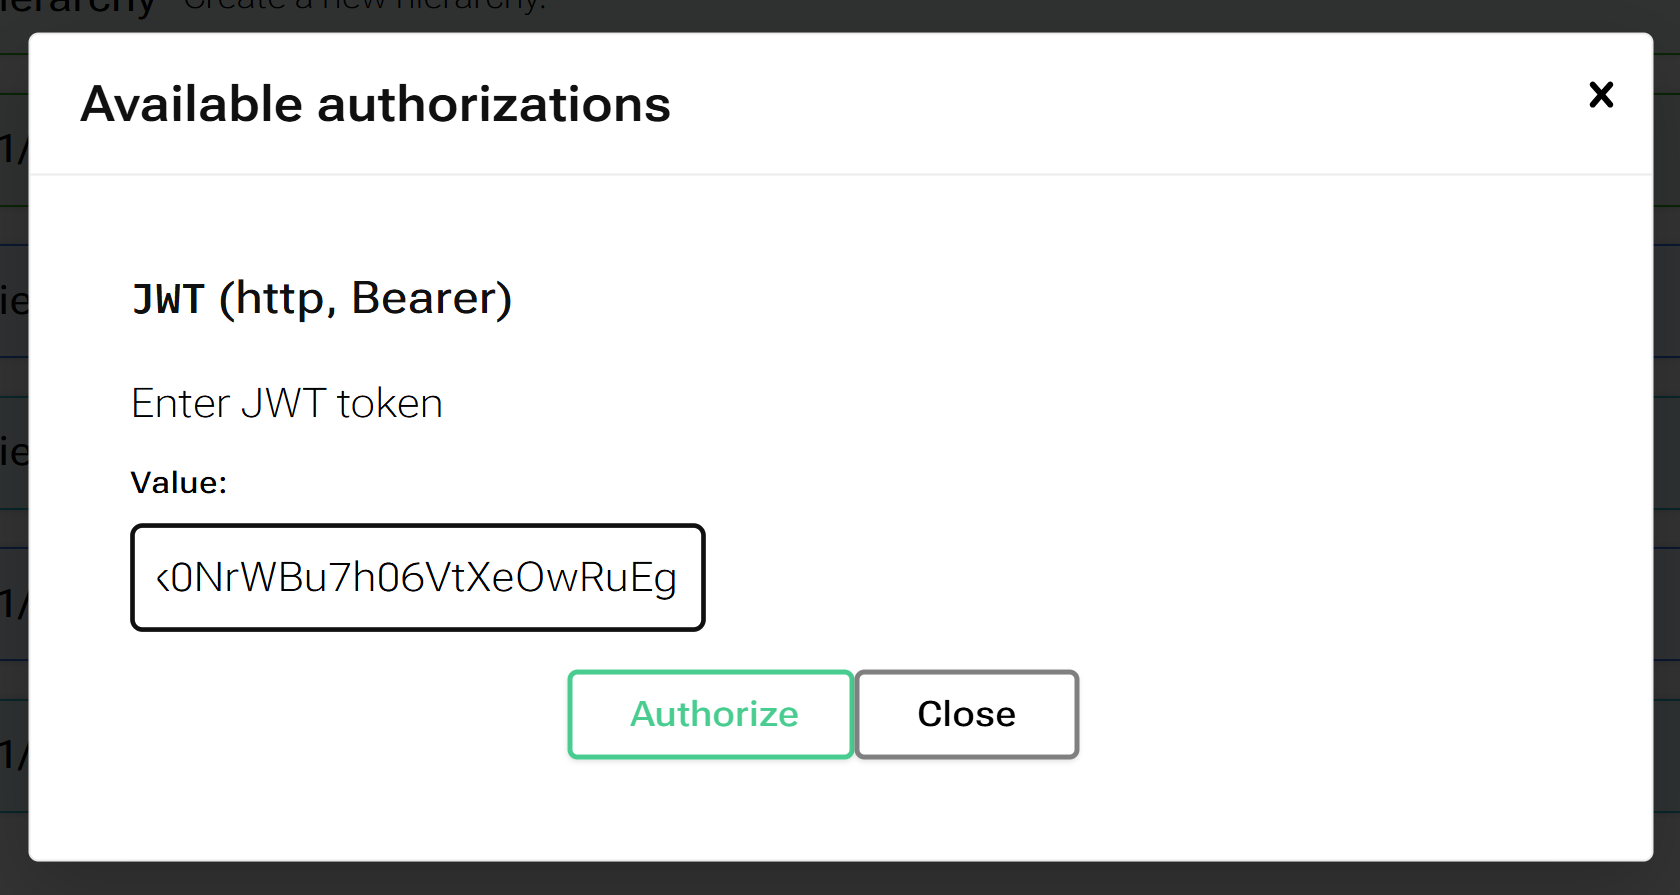Close the authorizations dialog via Close button

966,714
